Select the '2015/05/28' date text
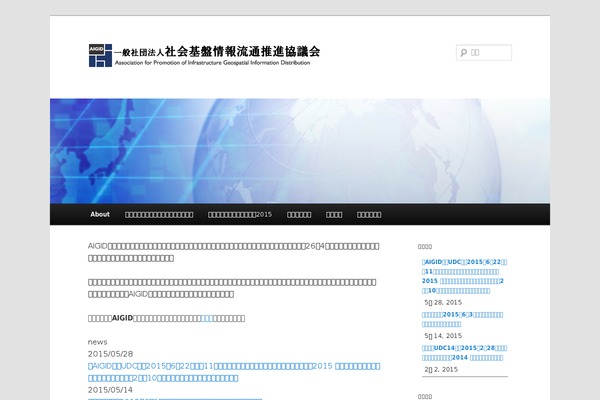Screen dimensions: 600x400 pyautogui.click(x=110, y=354)
